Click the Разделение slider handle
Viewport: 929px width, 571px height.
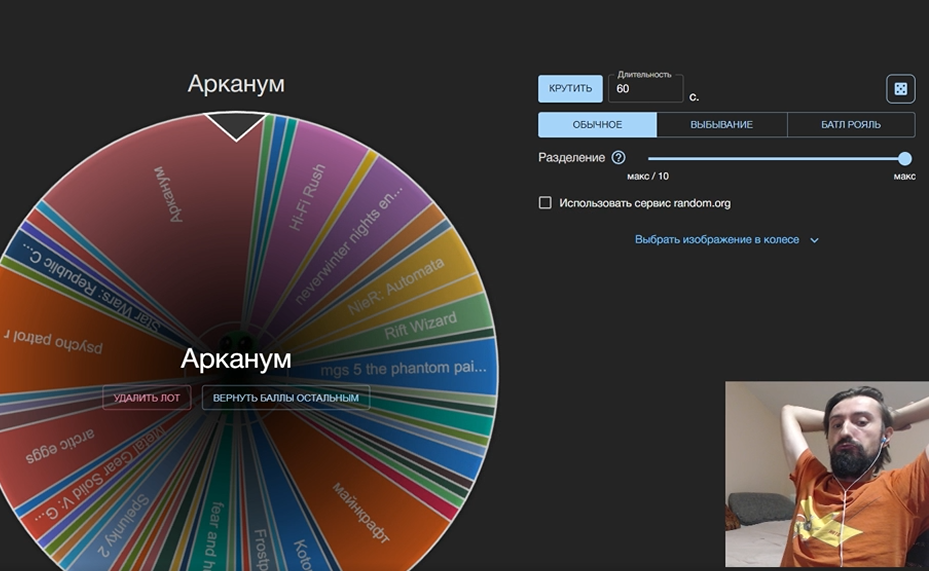(x=905, y=158)
